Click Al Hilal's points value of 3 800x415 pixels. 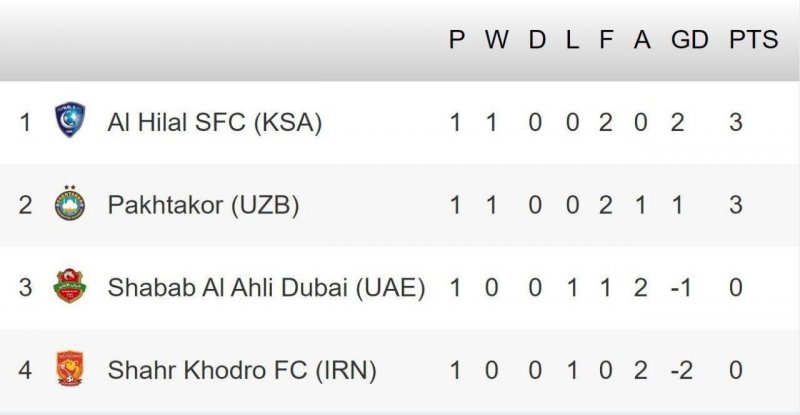736,123
